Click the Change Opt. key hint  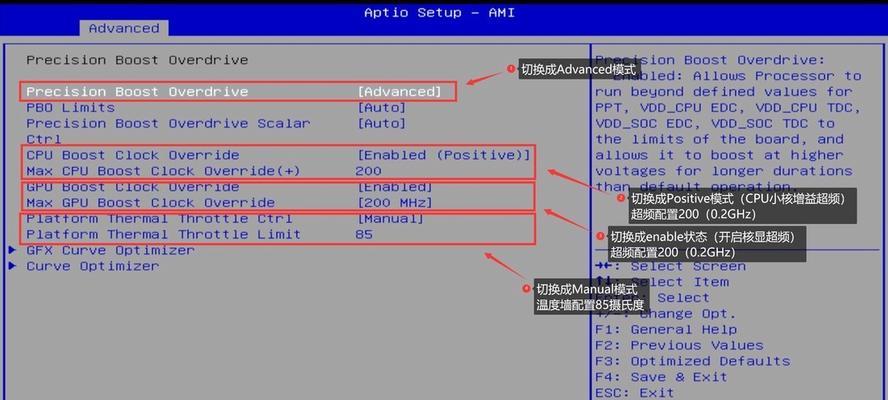point(666,314)
